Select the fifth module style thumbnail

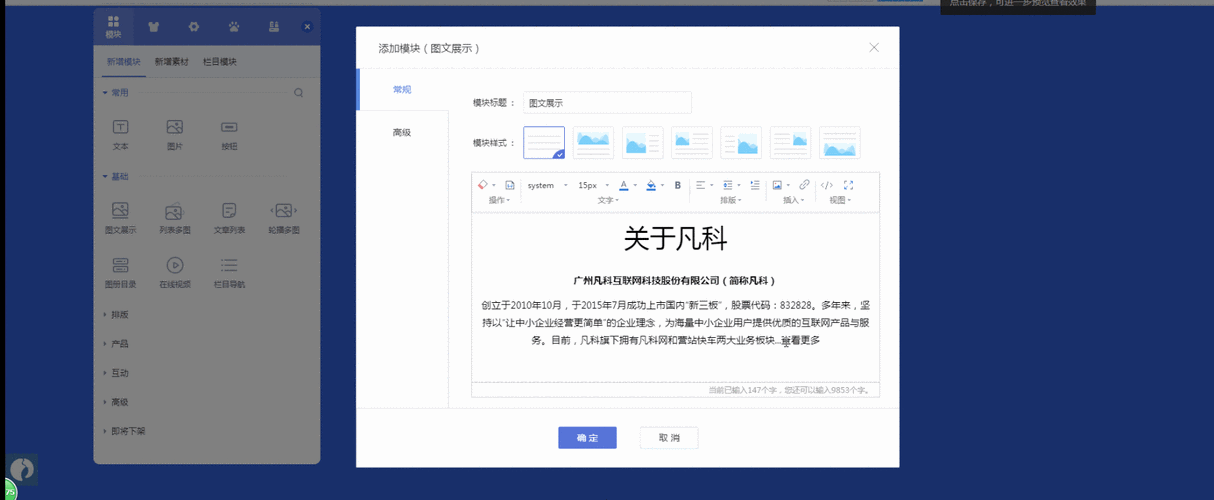pos(741,143)
